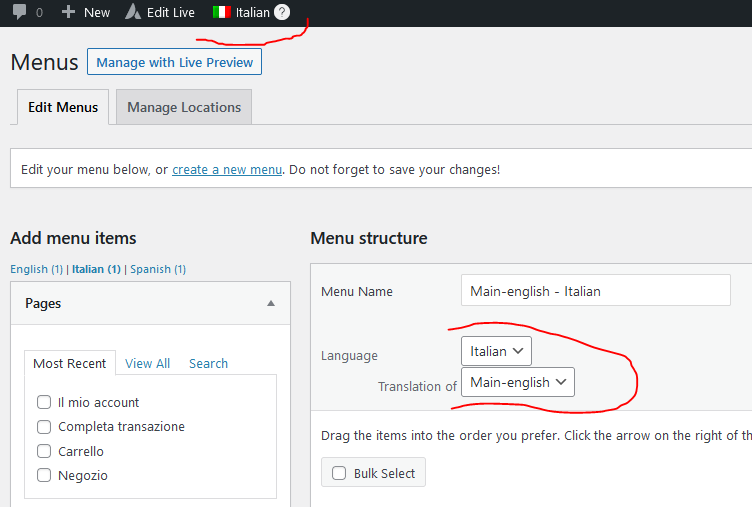Image resolution: width=752 pixels, height=507 pixels.
Task: Follow the create a new menu link
Action: (227, 170)
